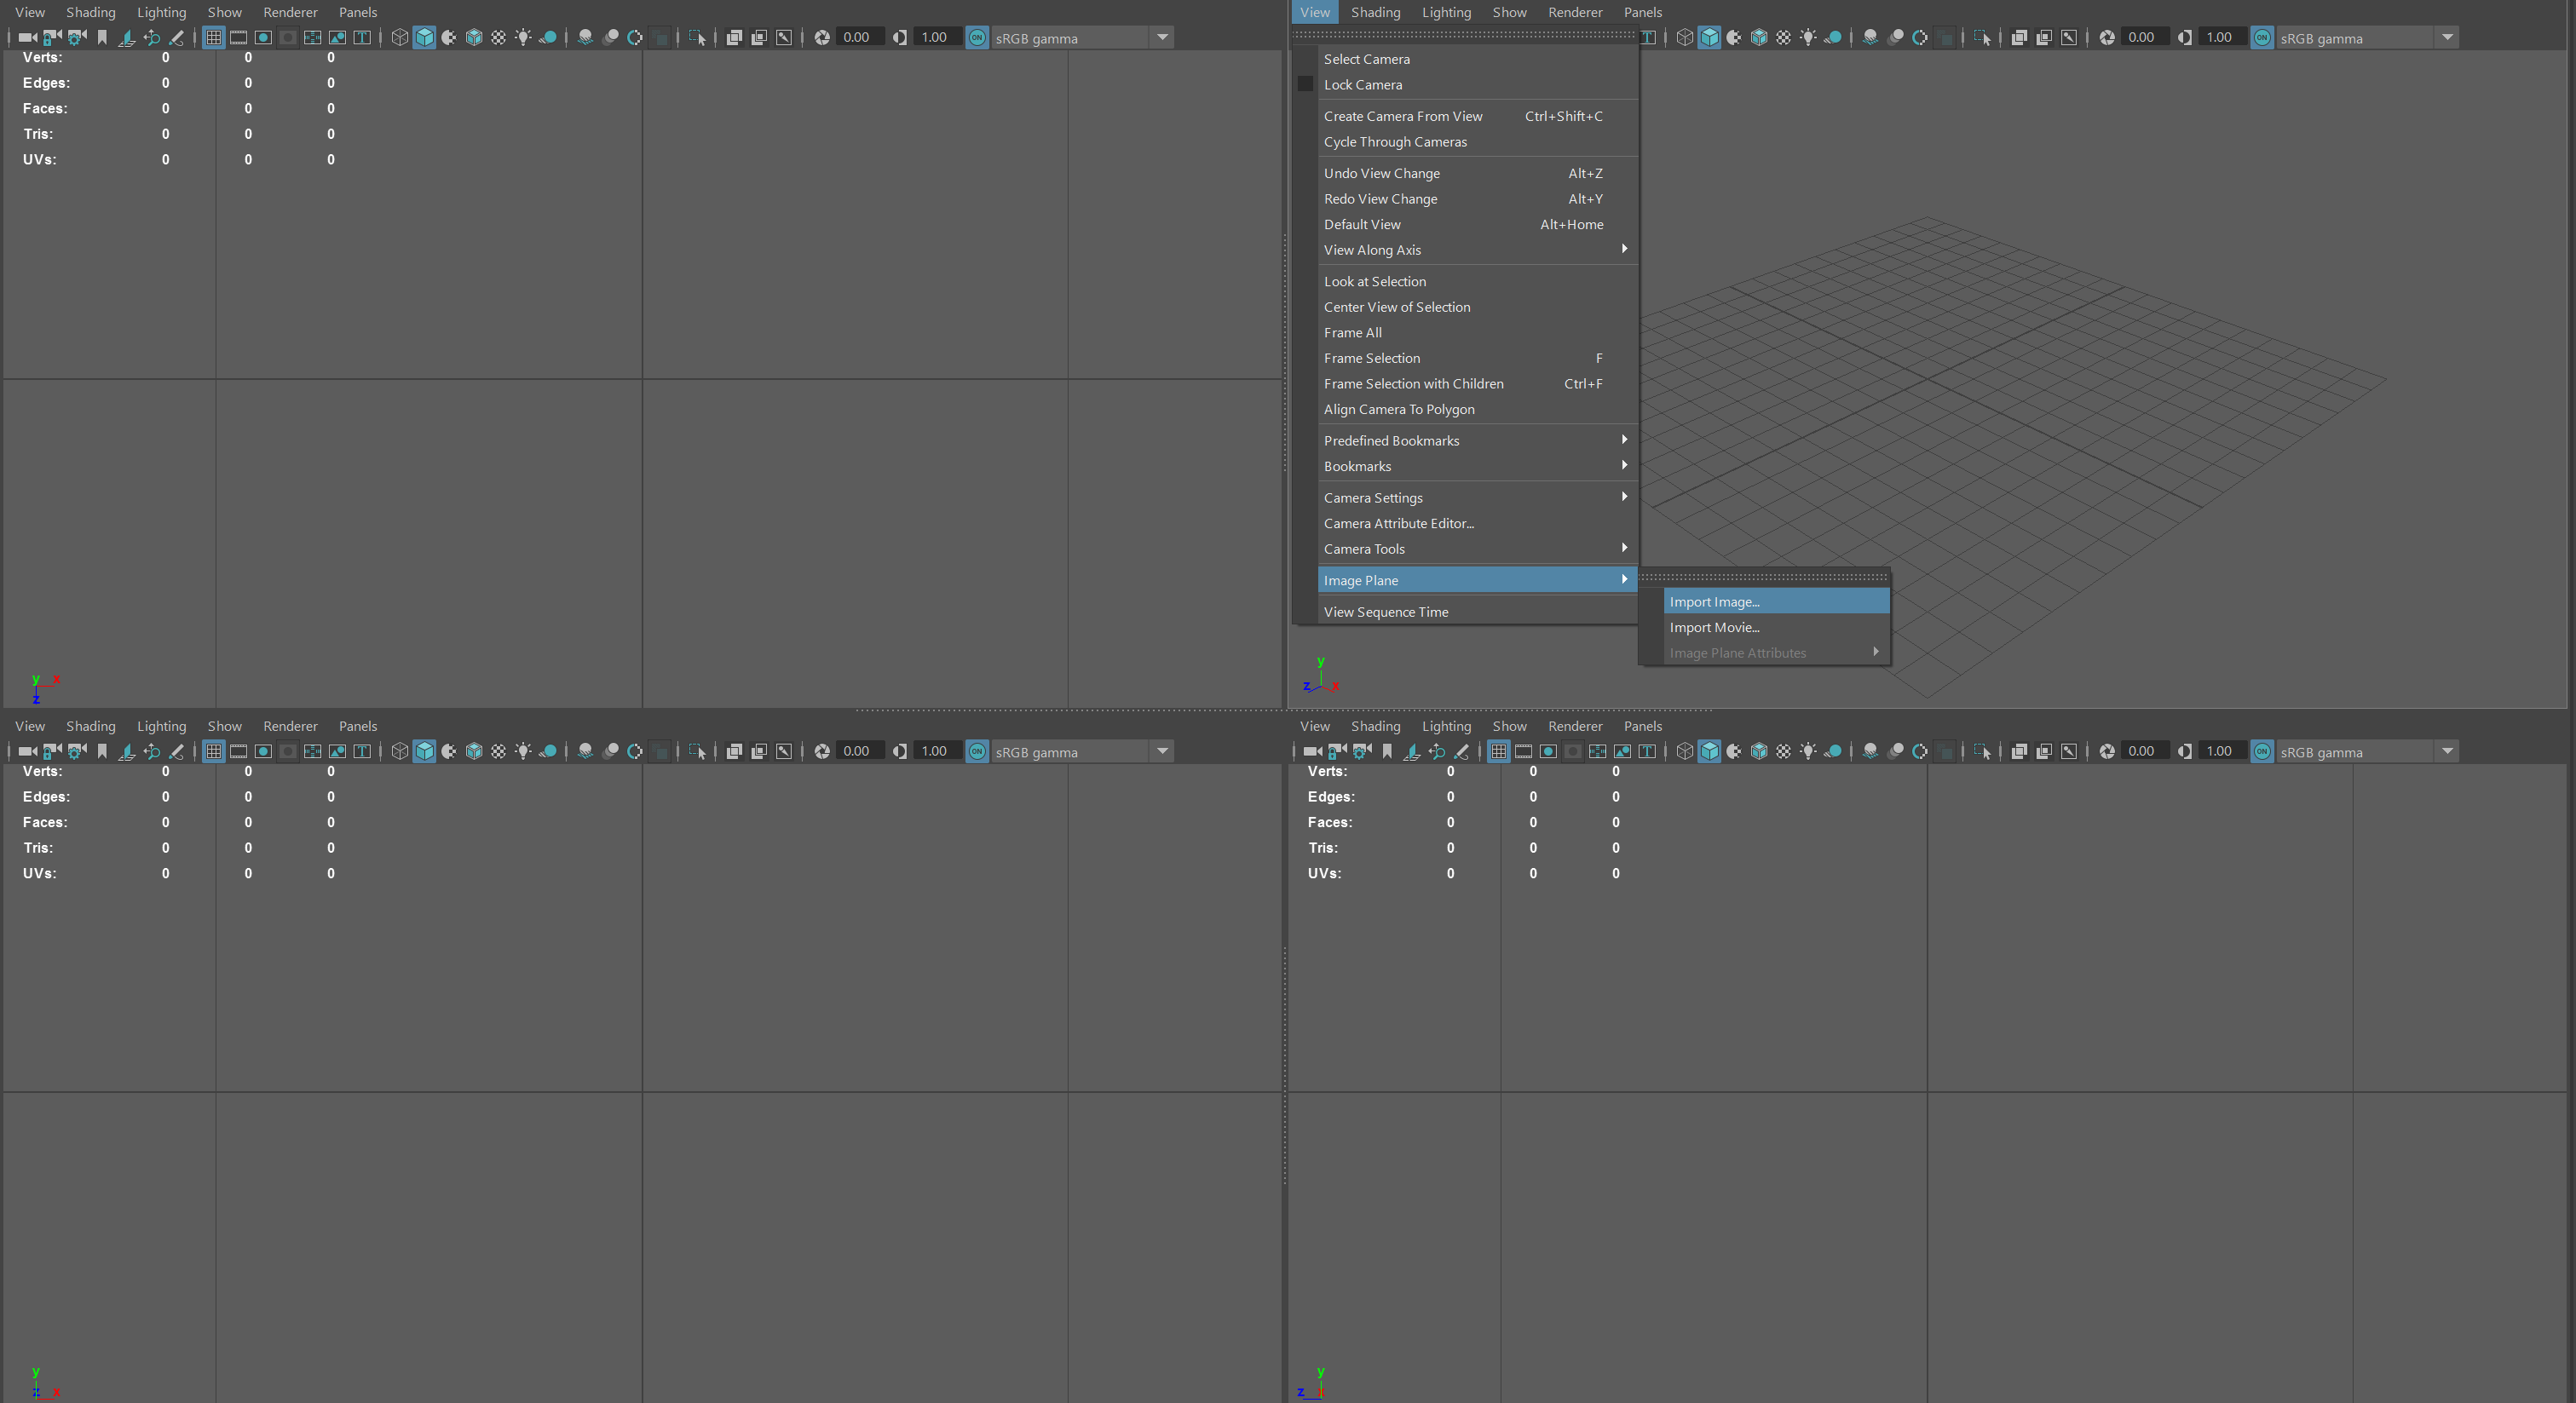Open Camera Attribute Editor... entry
This screenshot has height=1403, width=2576.
1398,523
